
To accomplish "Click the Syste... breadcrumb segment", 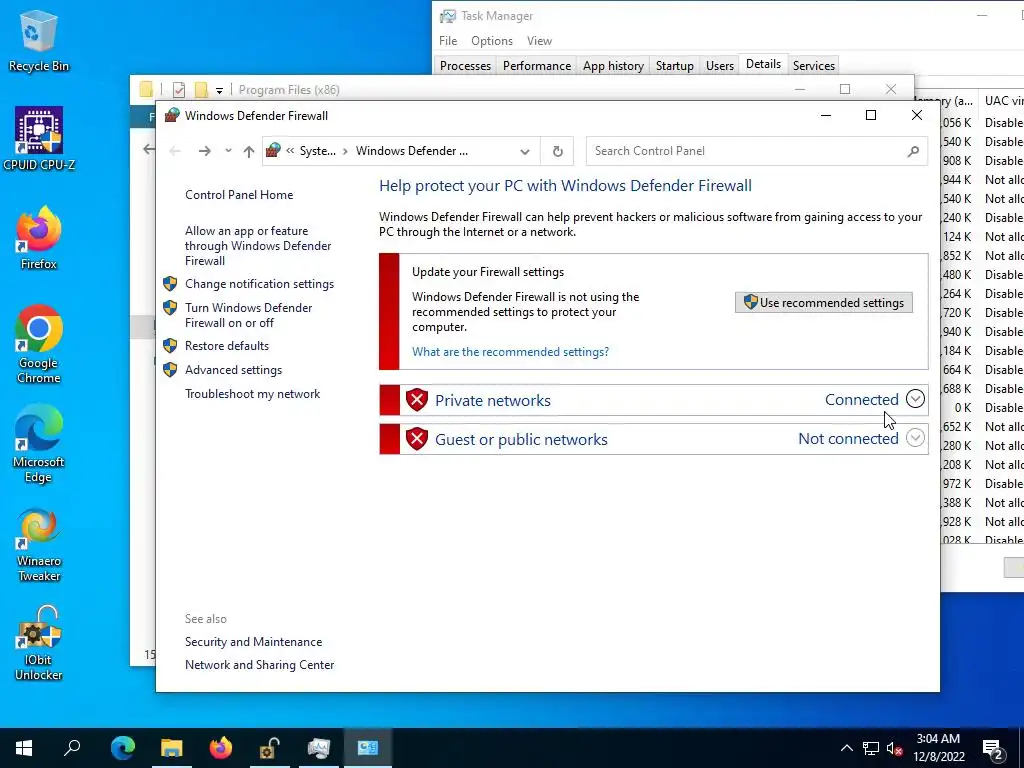I will pyautogui.click(x=317, y=151).
